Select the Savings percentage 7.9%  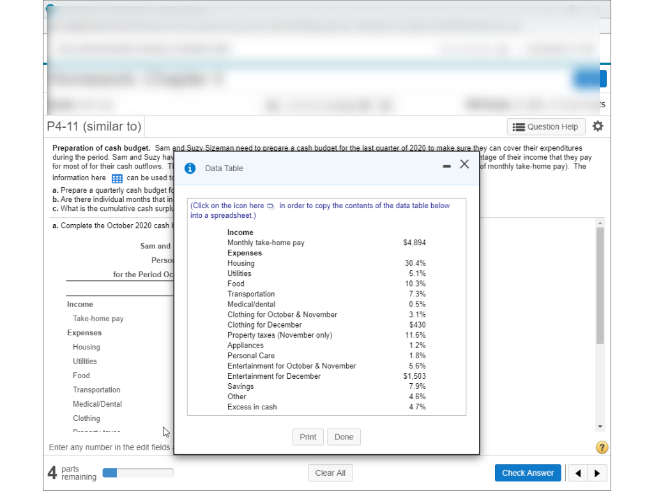click(417, 386)
